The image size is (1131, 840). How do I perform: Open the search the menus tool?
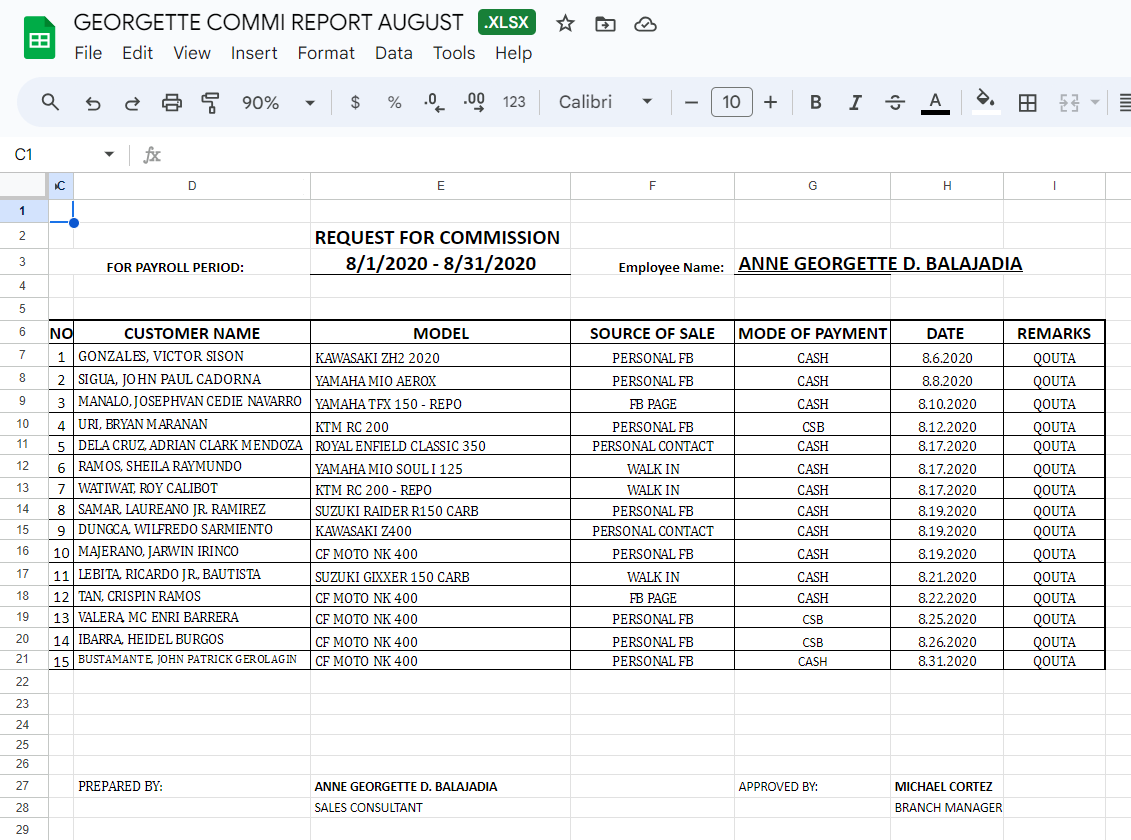coord(50,102)
